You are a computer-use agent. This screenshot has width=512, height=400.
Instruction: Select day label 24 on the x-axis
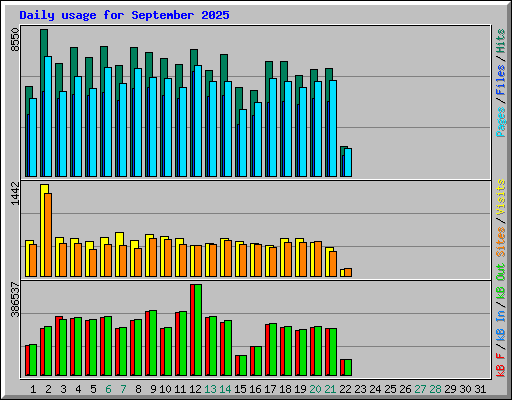(375, 389)
